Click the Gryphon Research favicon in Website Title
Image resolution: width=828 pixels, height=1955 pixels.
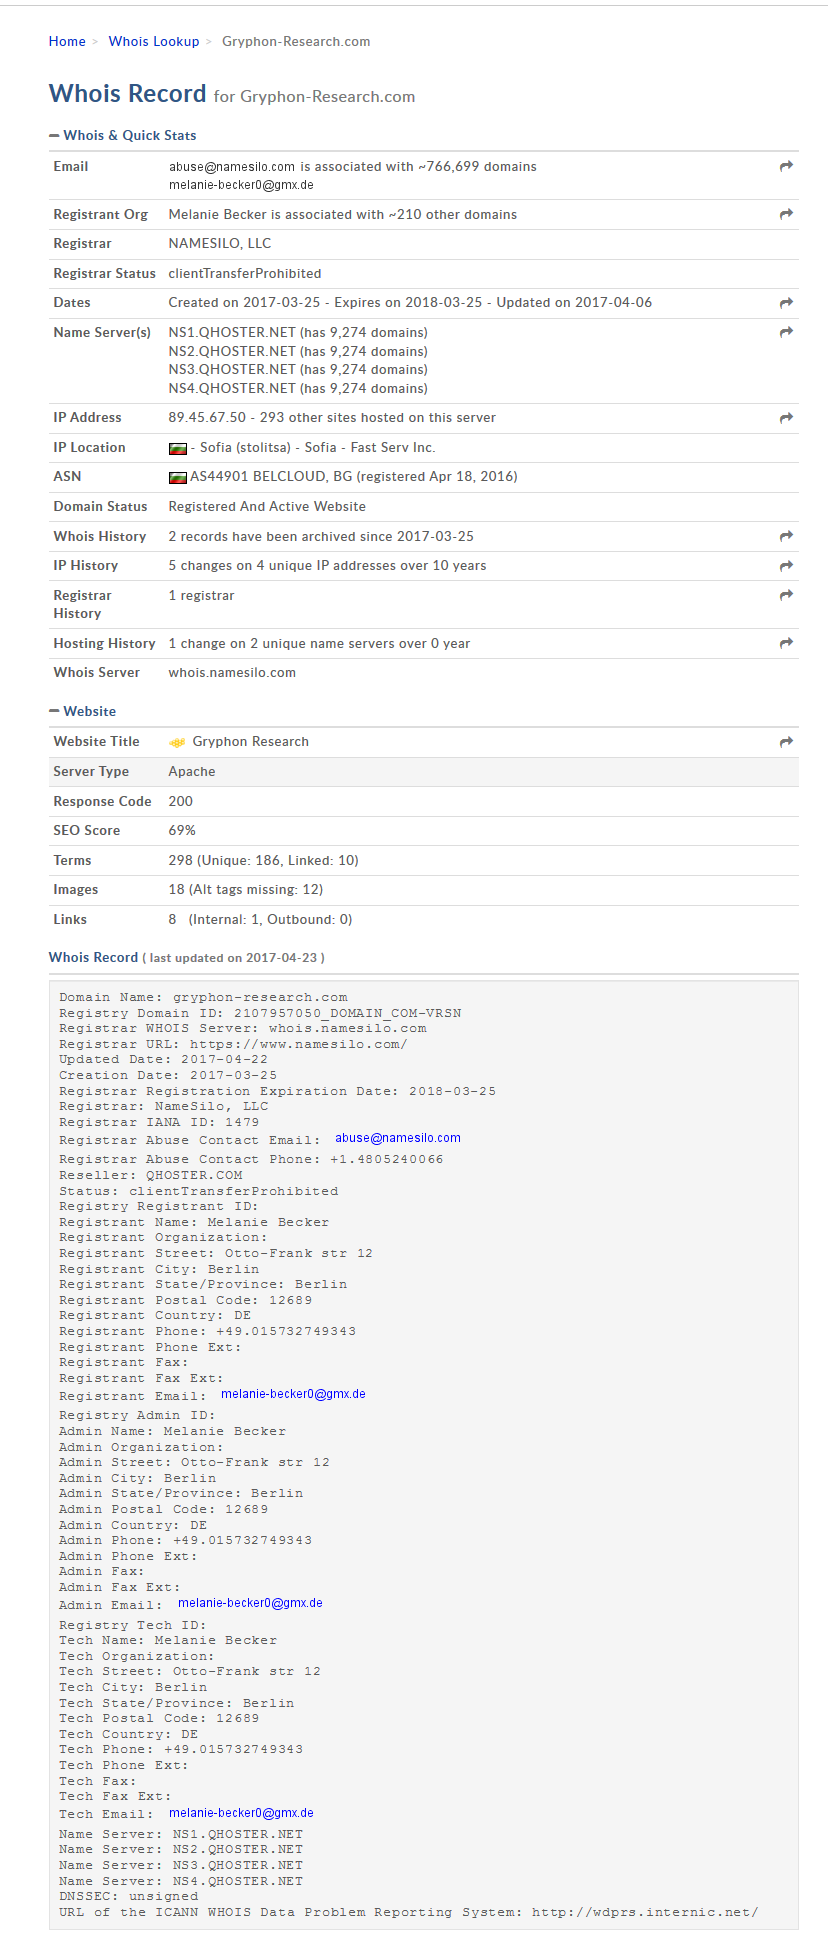tap(177, 742)
